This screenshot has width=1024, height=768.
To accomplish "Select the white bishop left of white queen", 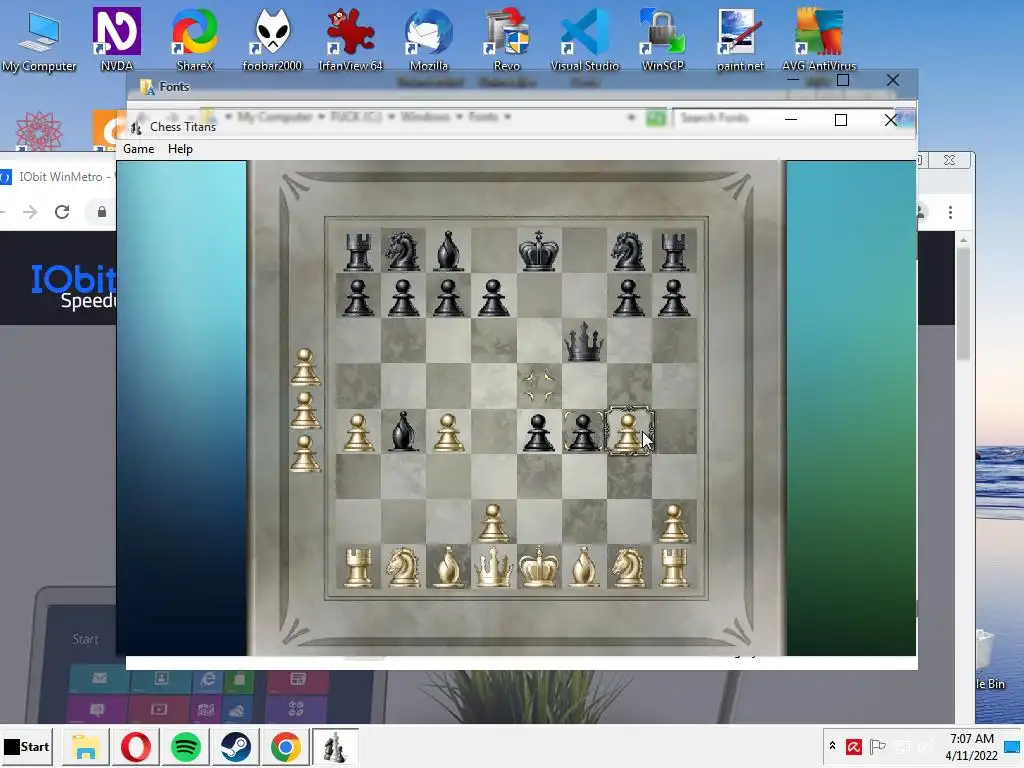I will (448, 567).
